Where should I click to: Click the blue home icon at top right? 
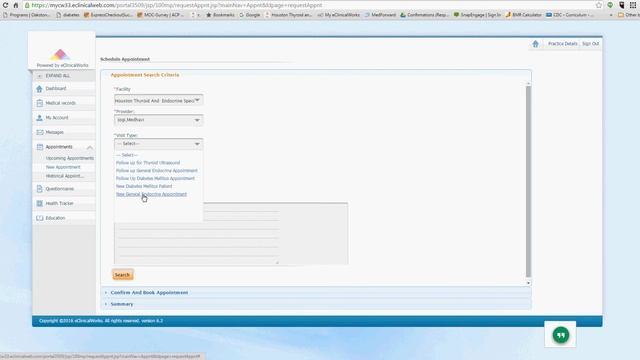click(535, 44)
